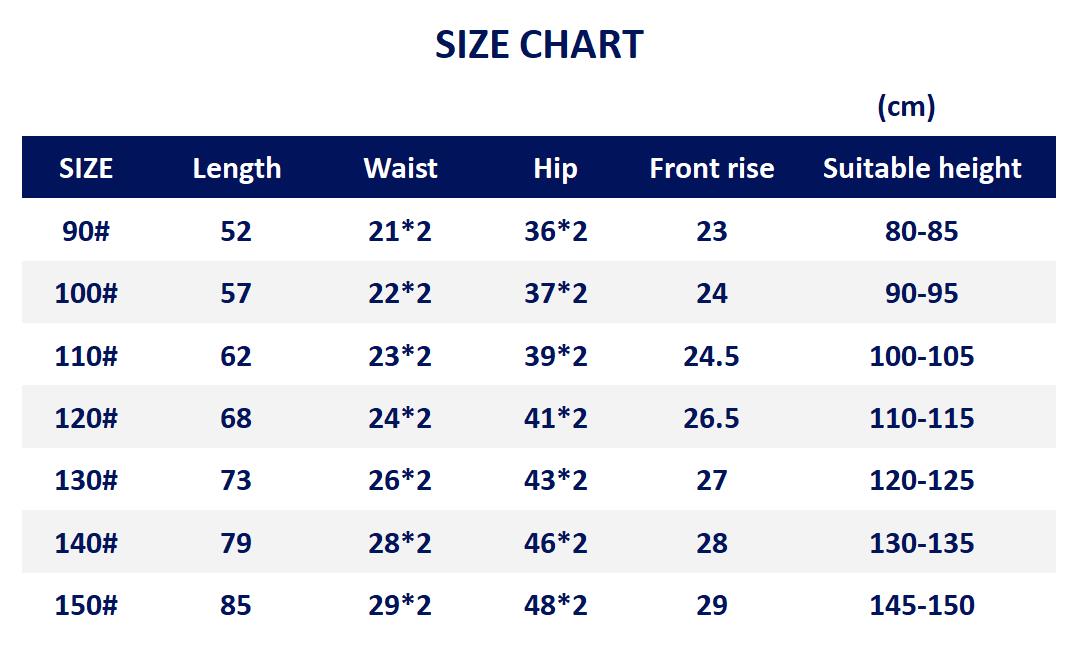This screenshot has width=1084, height=670.
Task: Click the SIZE CHART title
Action: pos(539,45)
